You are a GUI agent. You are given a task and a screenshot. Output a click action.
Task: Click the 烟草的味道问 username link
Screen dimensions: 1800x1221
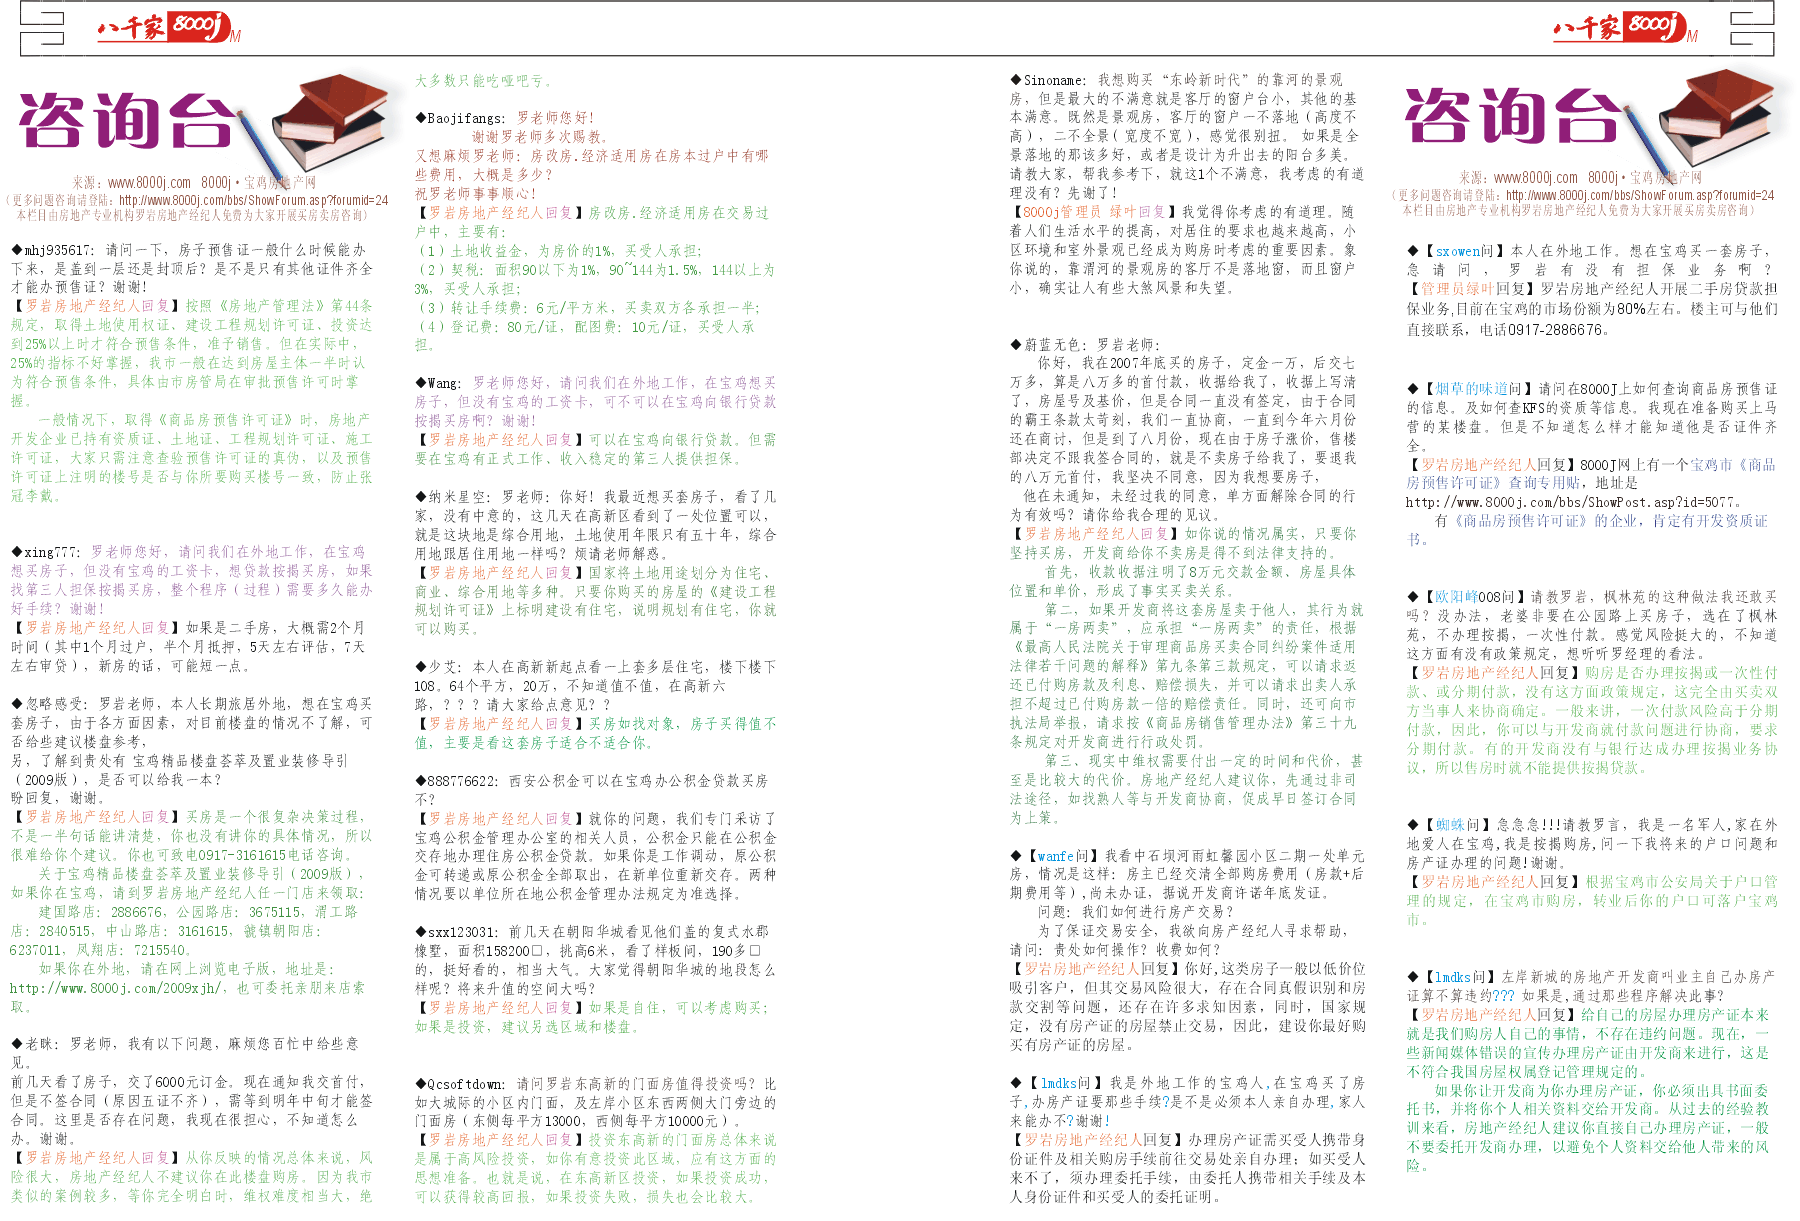pos(1478,389)
